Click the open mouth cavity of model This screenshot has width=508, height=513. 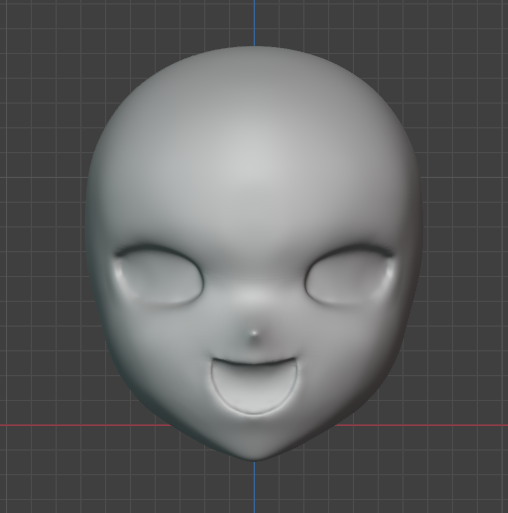pyautogui.click(x=254, y=386)
